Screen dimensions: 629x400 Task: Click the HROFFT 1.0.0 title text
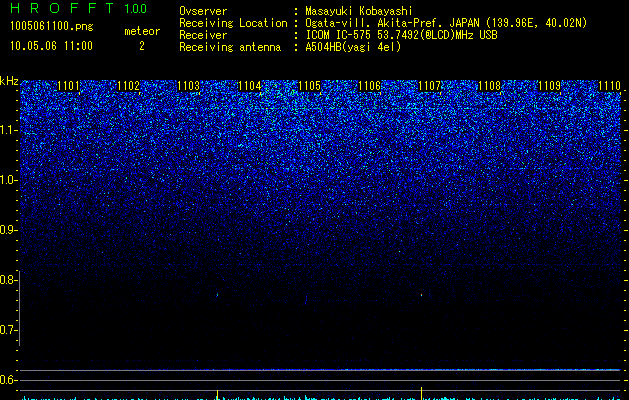(78, 8)
